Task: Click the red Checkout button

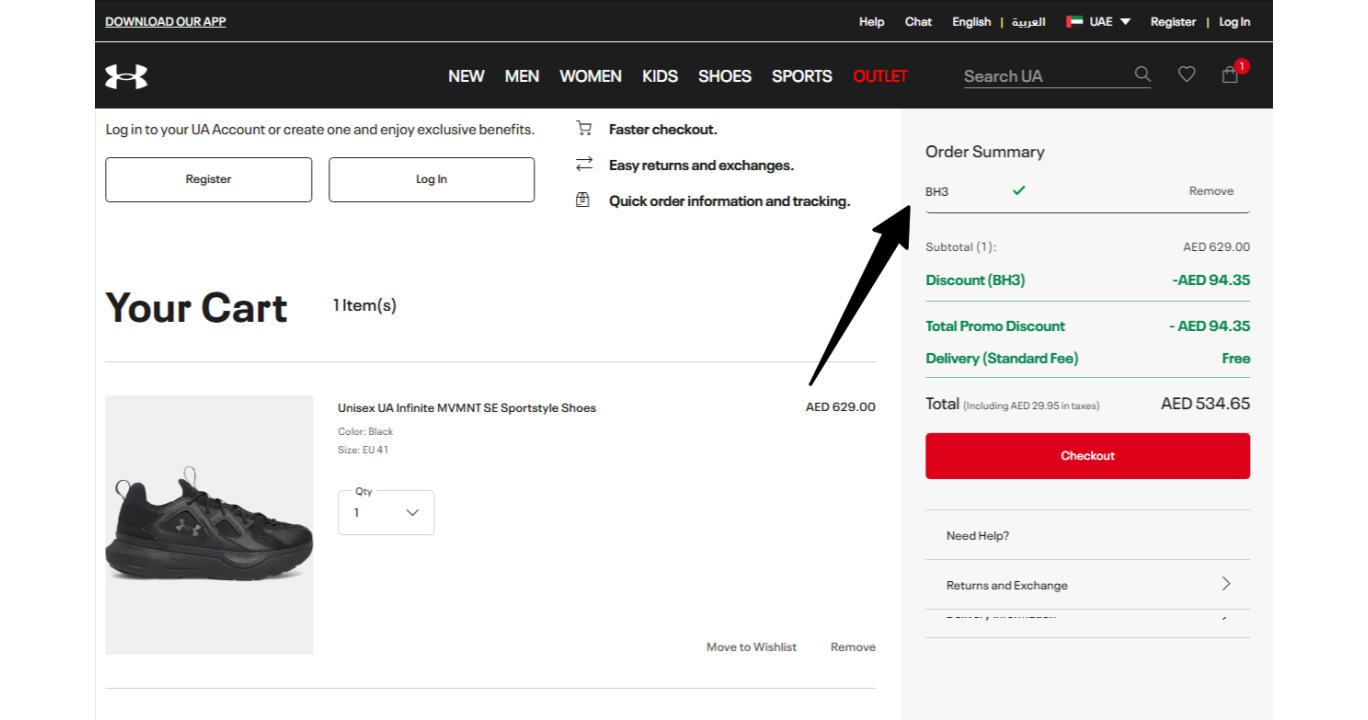Action: pyautogui.click(x=1088, y=456)
